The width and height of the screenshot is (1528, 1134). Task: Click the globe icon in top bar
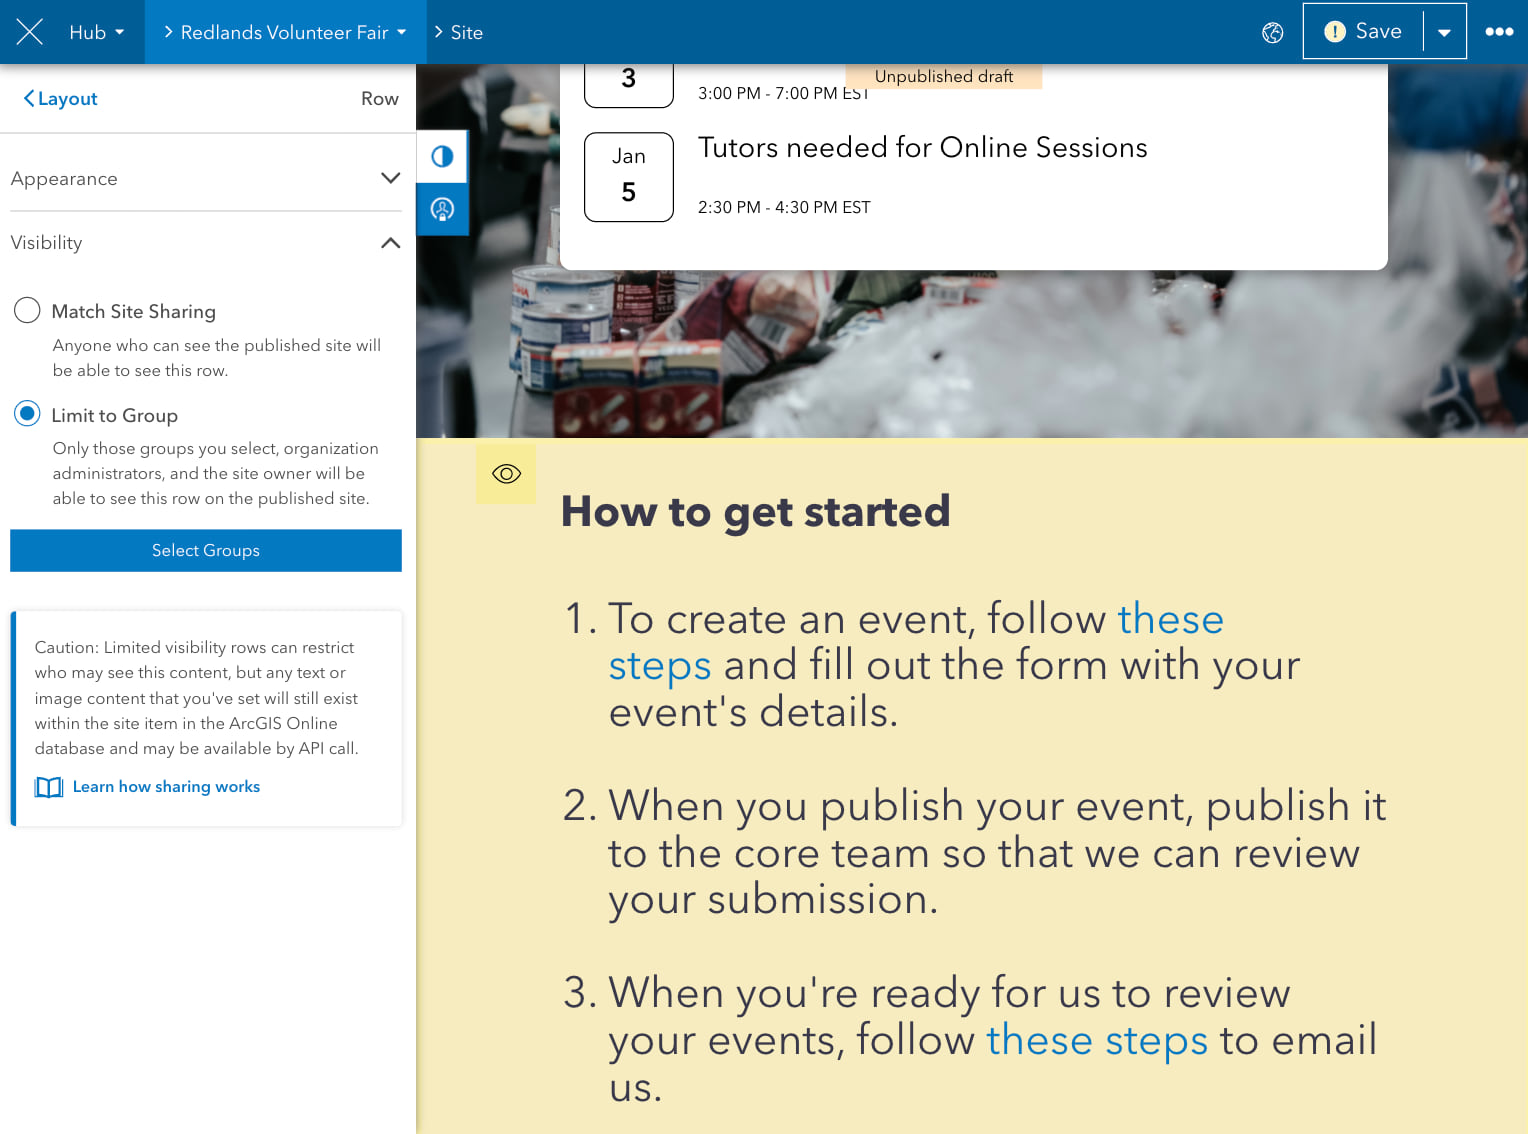coord(1273,32)
